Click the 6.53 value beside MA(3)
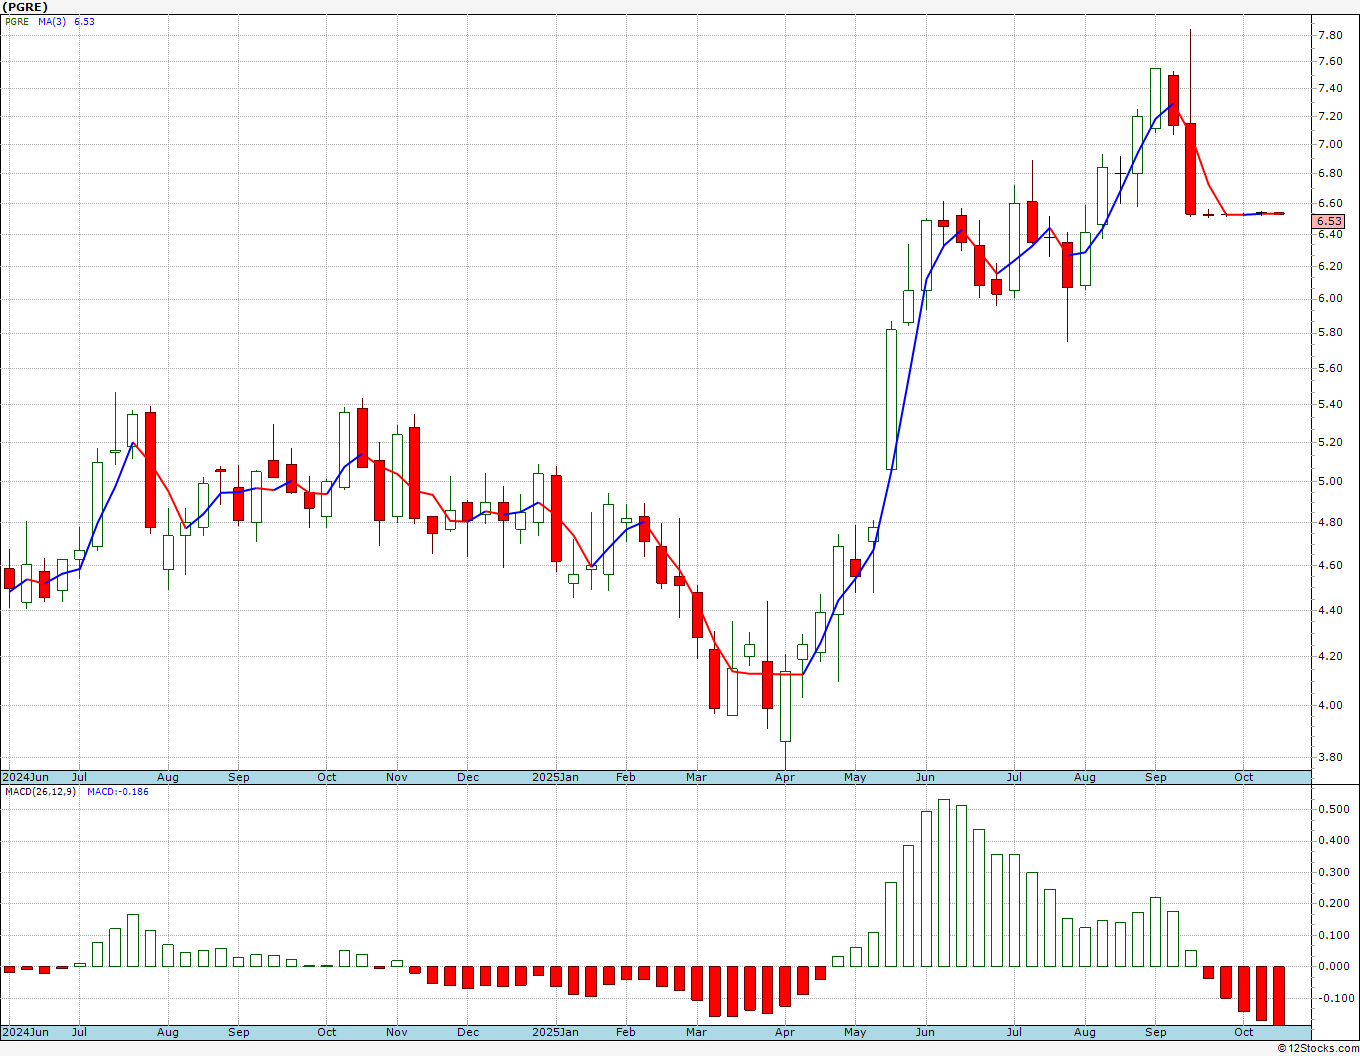 [x=84, y=21]
